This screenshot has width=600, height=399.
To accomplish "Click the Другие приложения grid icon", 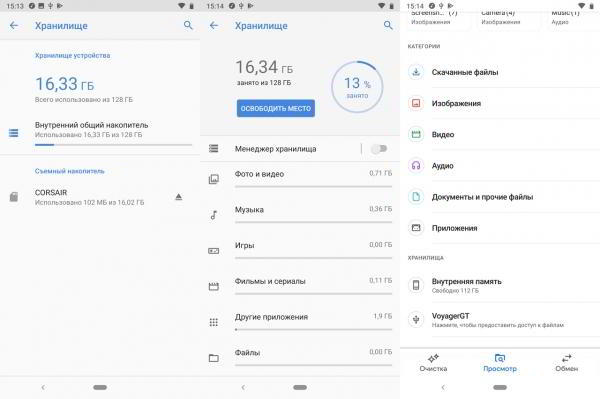I will tap(214, 322).
